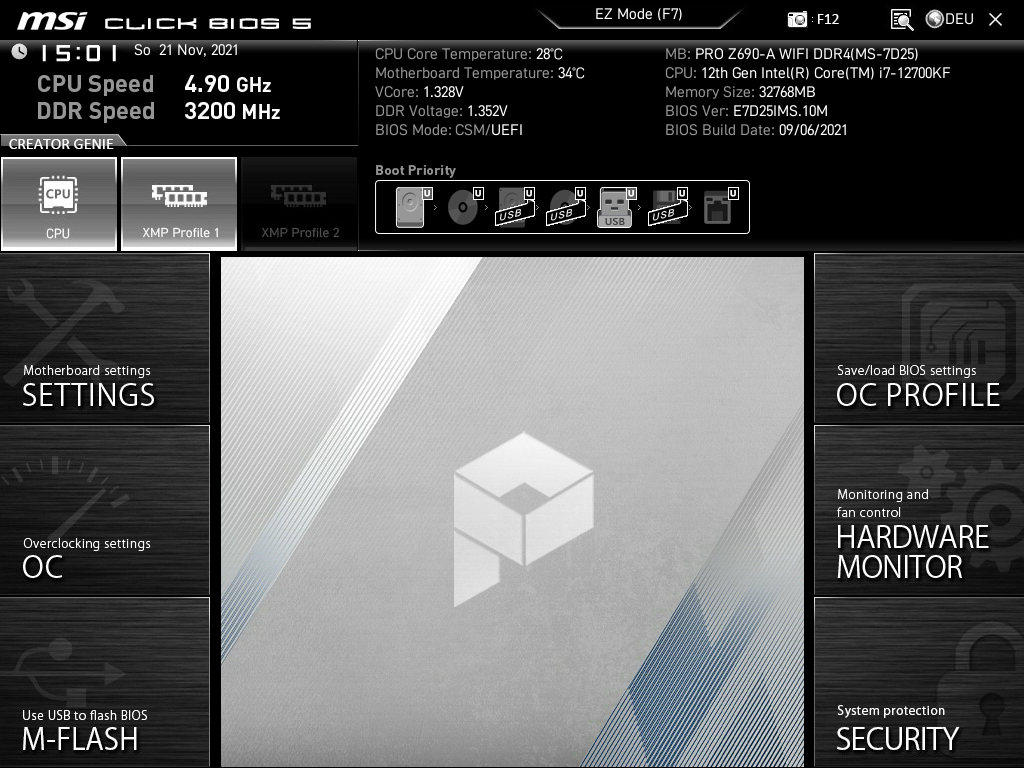The width and height of the screenshot is (1024, 768).
Task: Close the BIOS with the X icon
Action: pyautogui.click(x=995, y=20)
